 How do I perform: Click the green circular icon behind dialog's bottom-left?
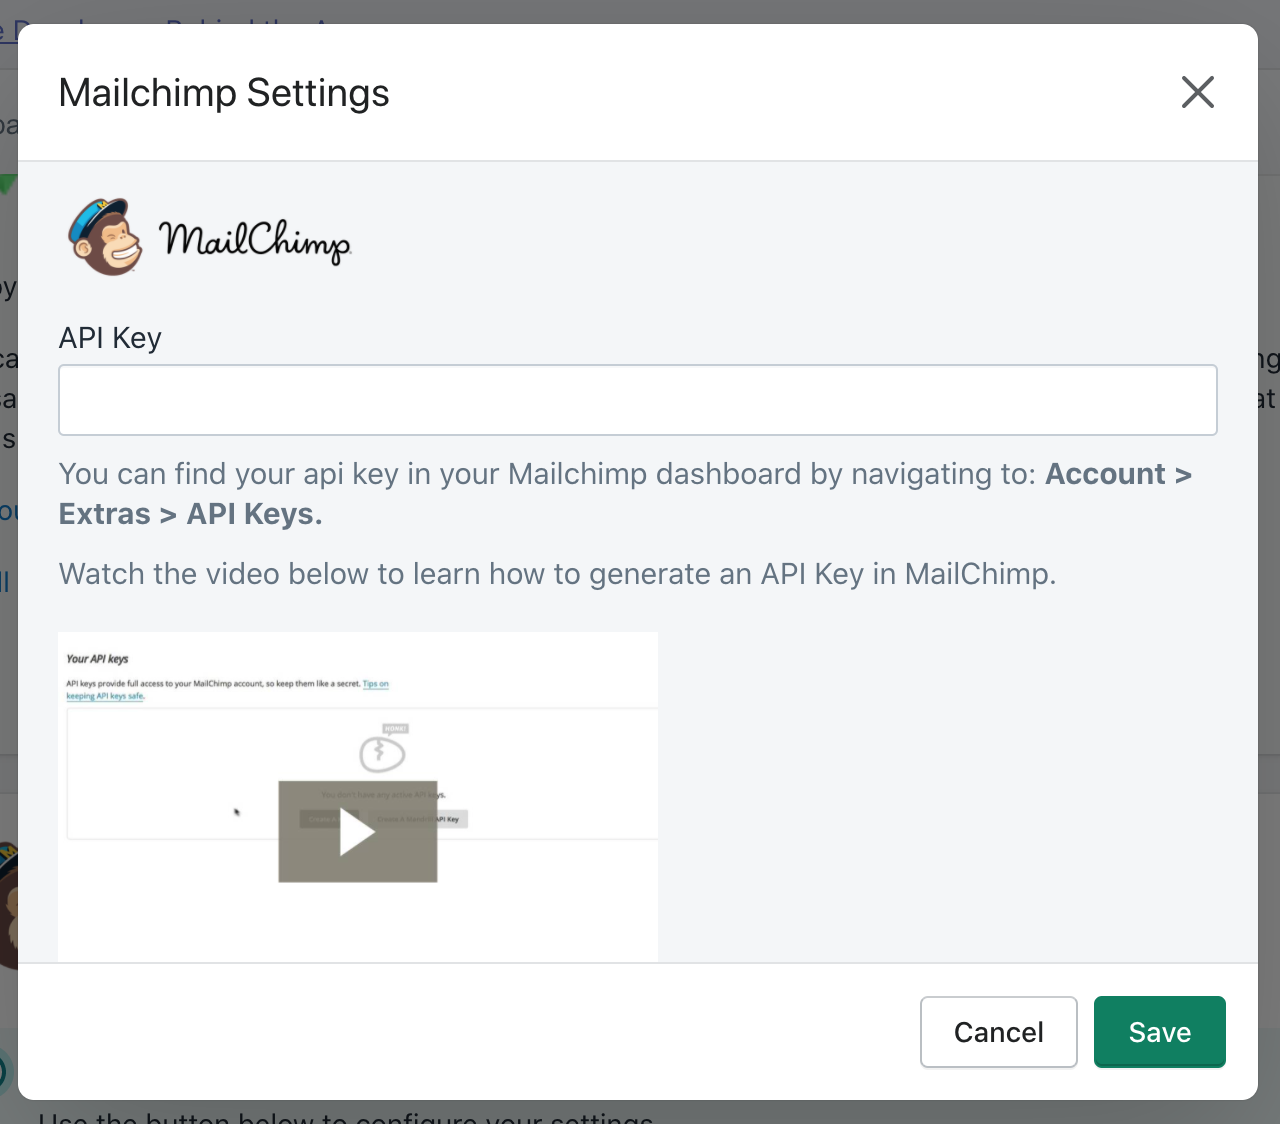(5, 1072)
